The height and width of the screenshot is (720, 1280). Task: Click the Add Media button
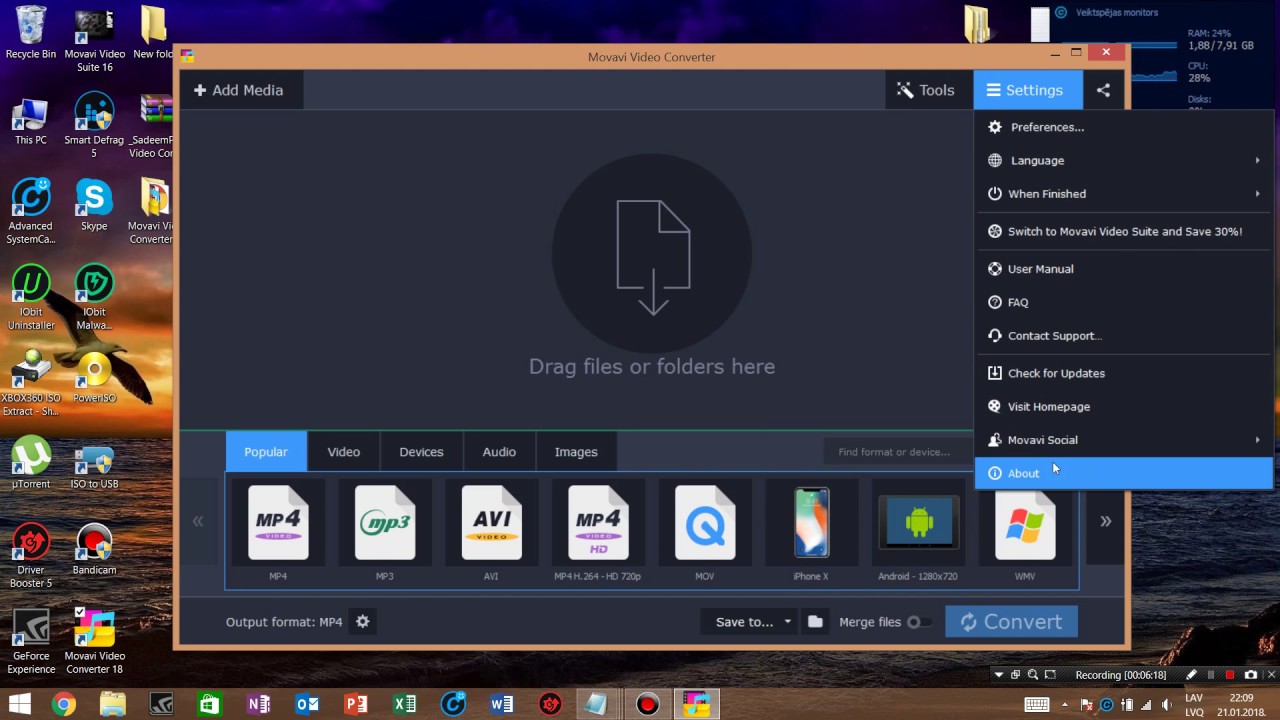[239, 90]
